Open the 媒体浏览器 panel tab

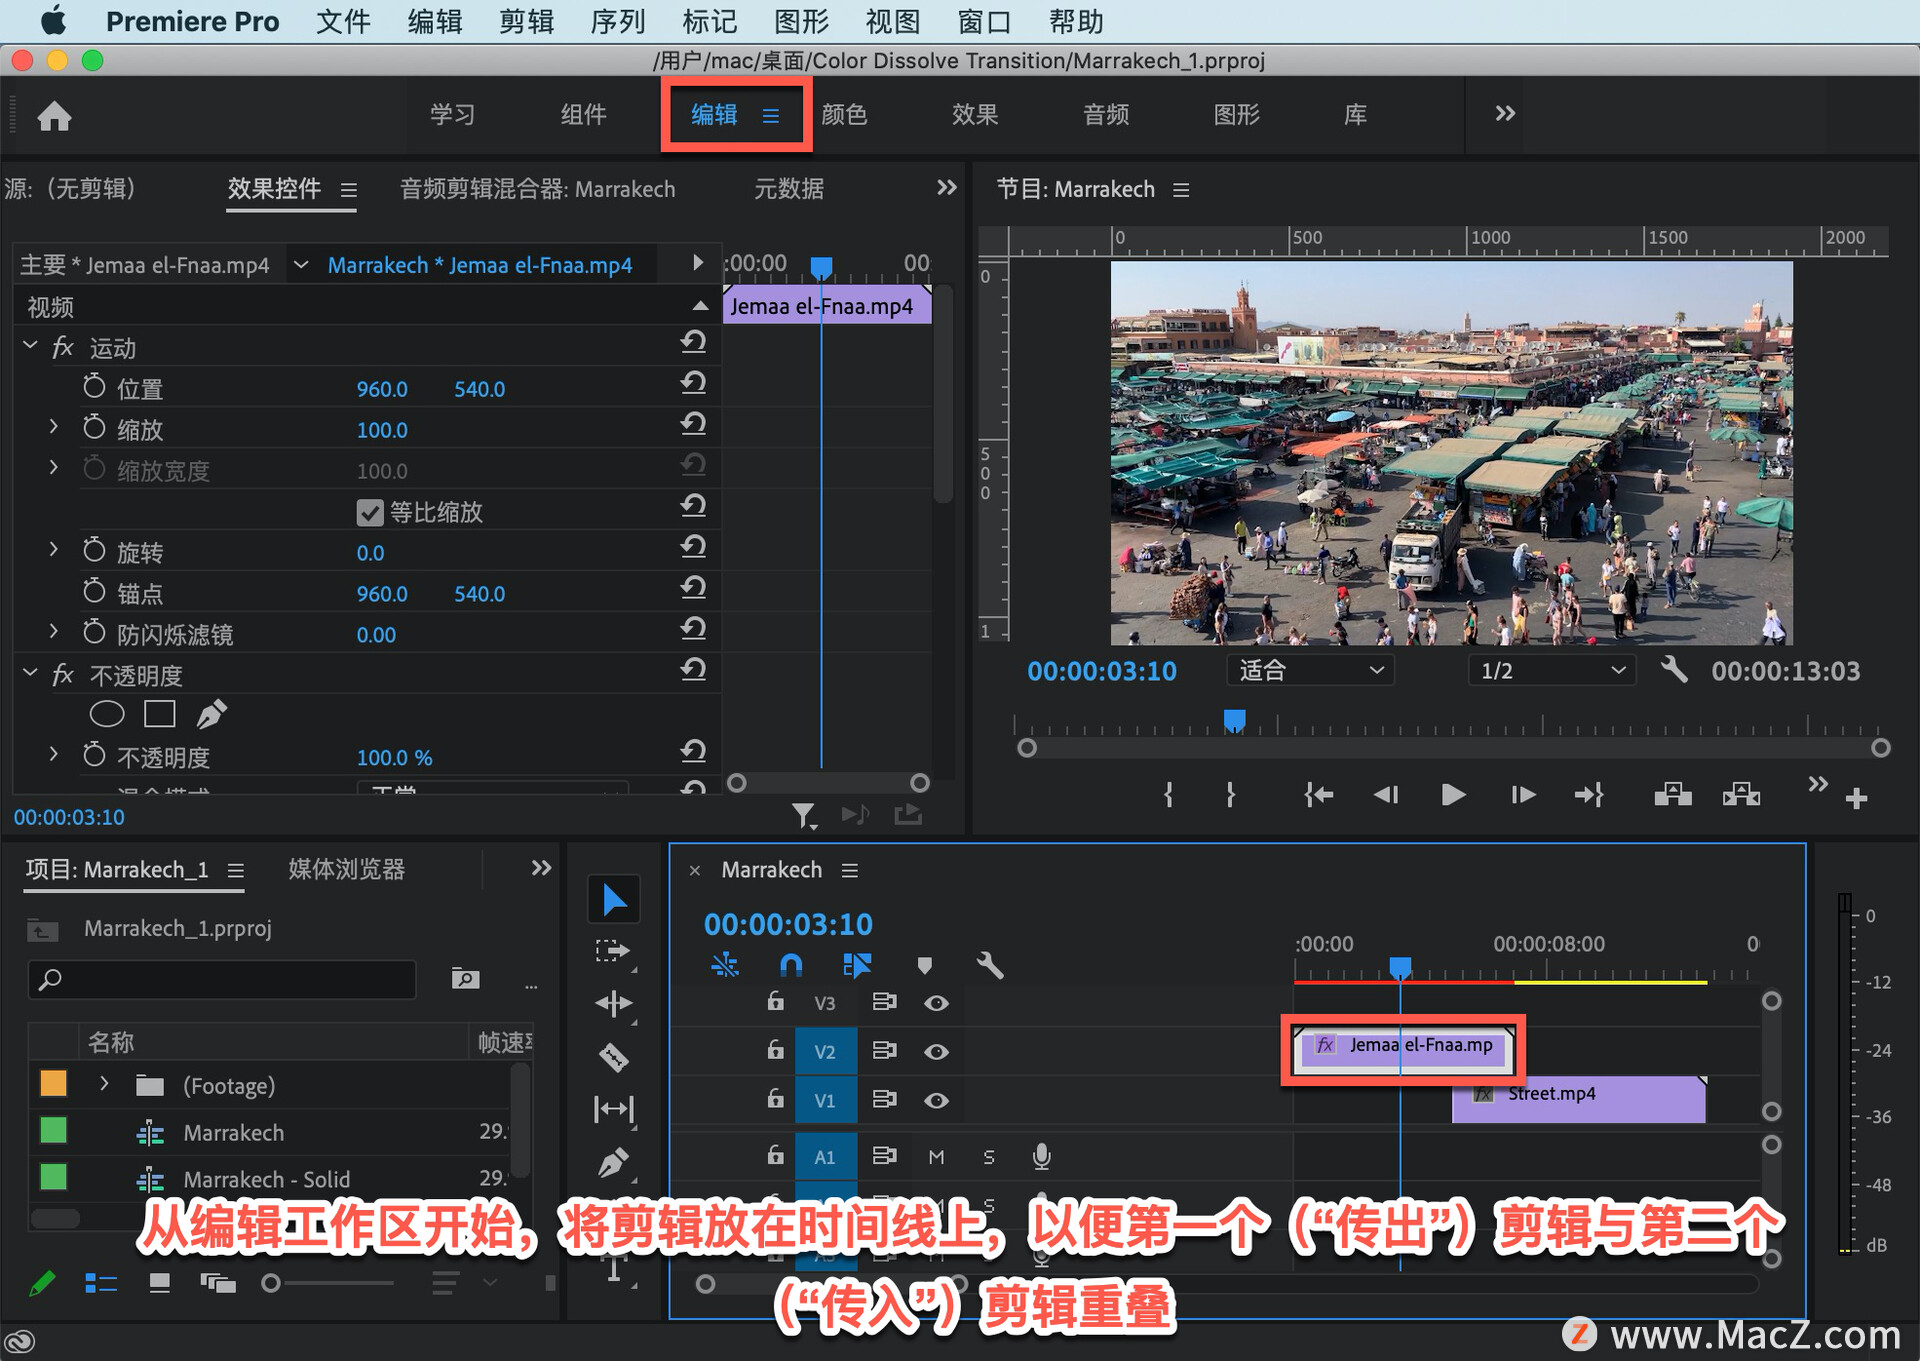pyautogui.click(x=346, y=869)
